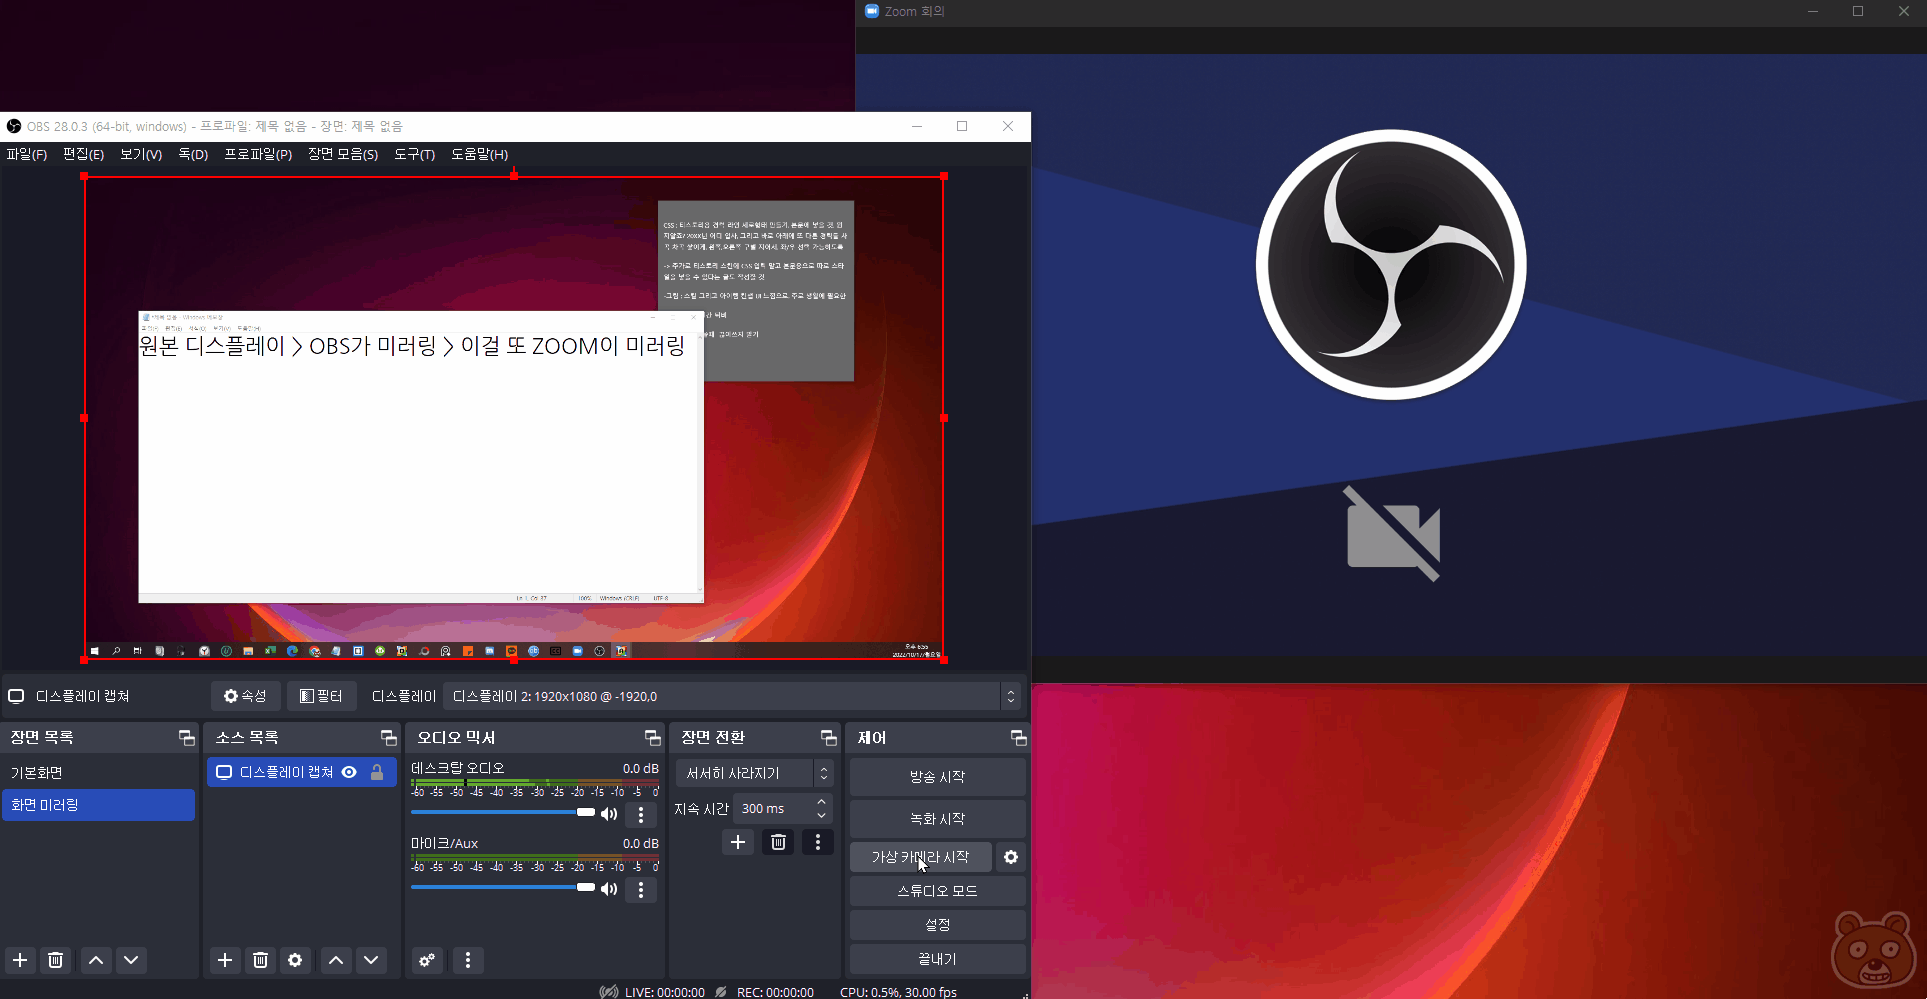Click the 방송 시작 button

[937, 777]
